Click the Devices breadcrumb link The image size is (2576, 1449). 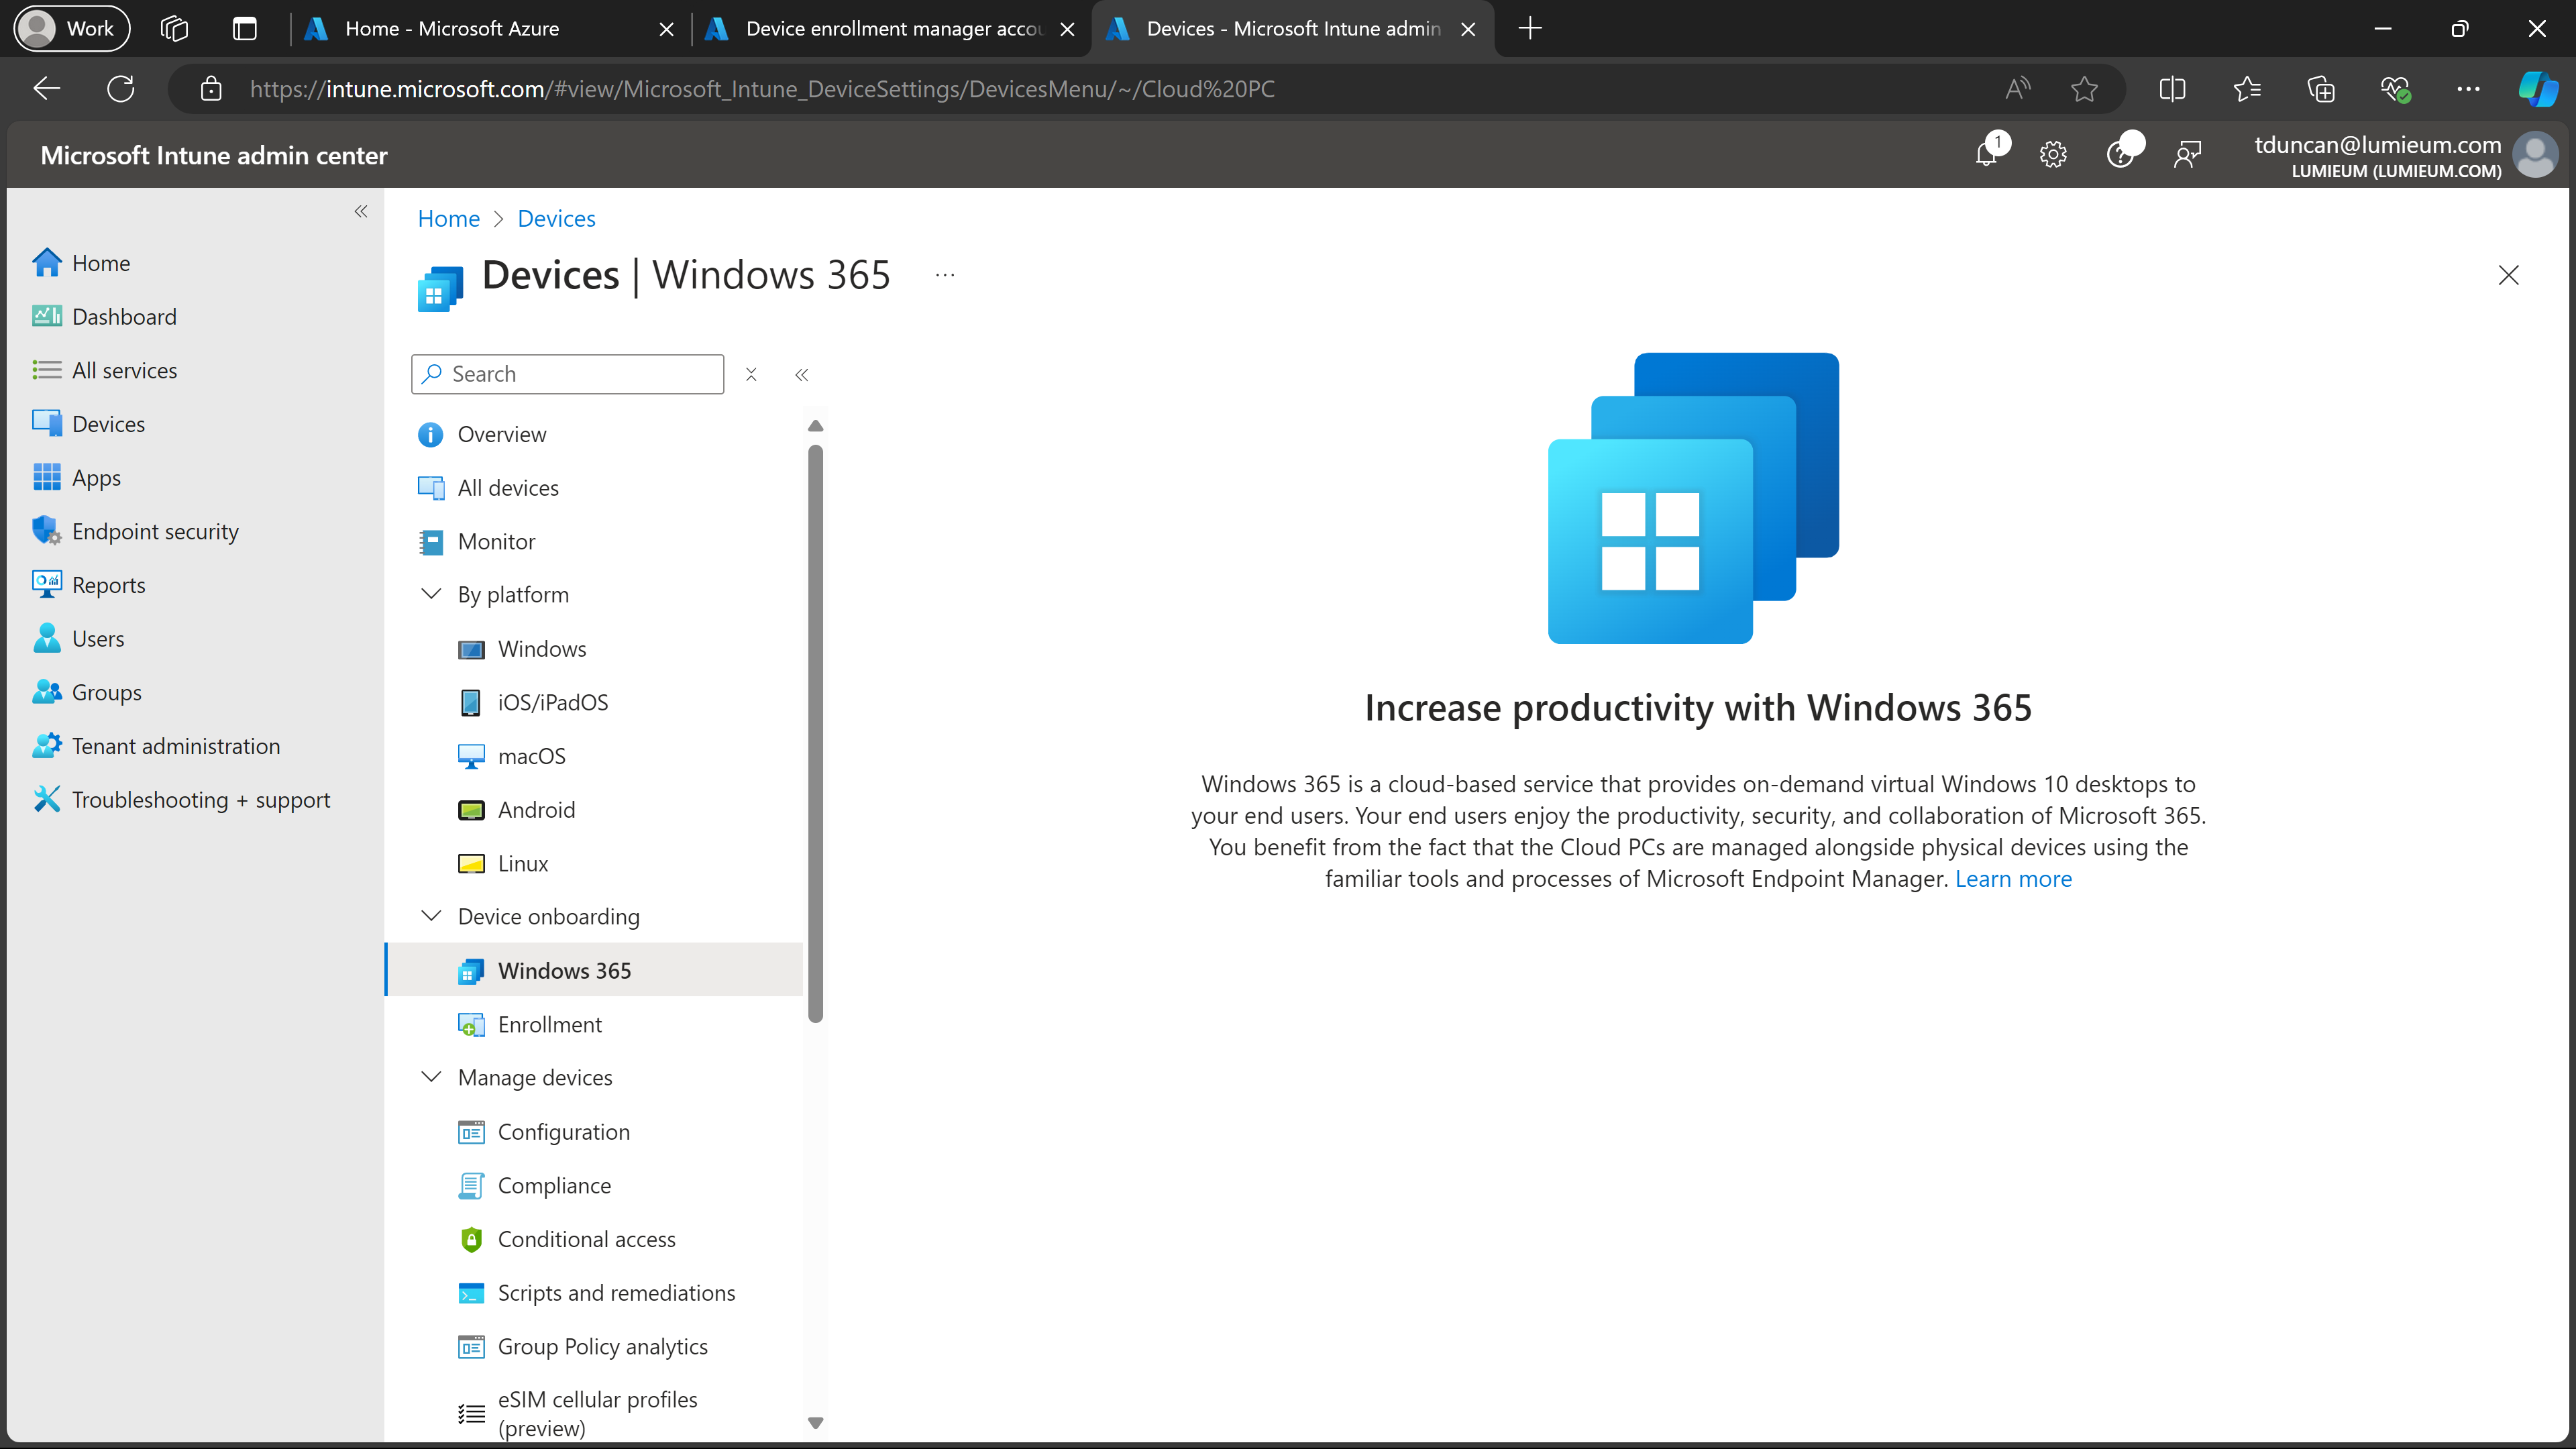(556, 218)
